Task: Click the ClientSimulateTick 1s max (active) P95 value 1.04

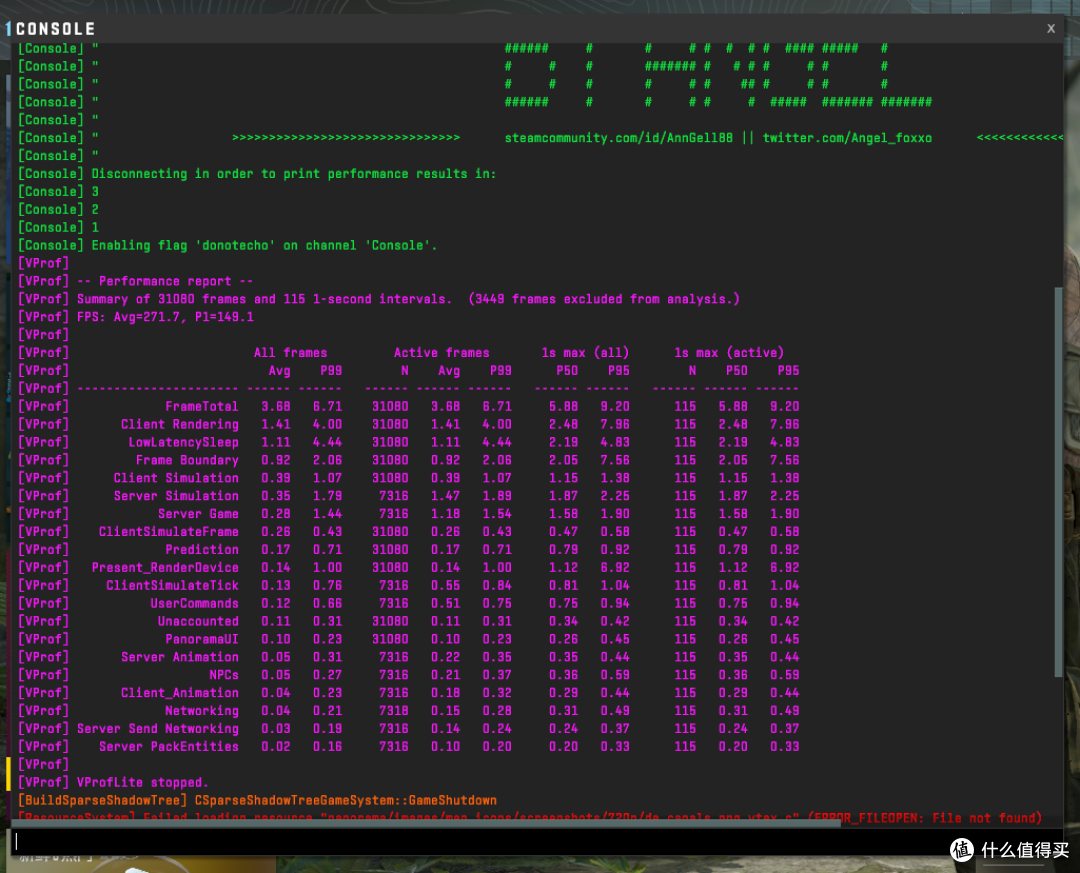Action: click(785, 586)
